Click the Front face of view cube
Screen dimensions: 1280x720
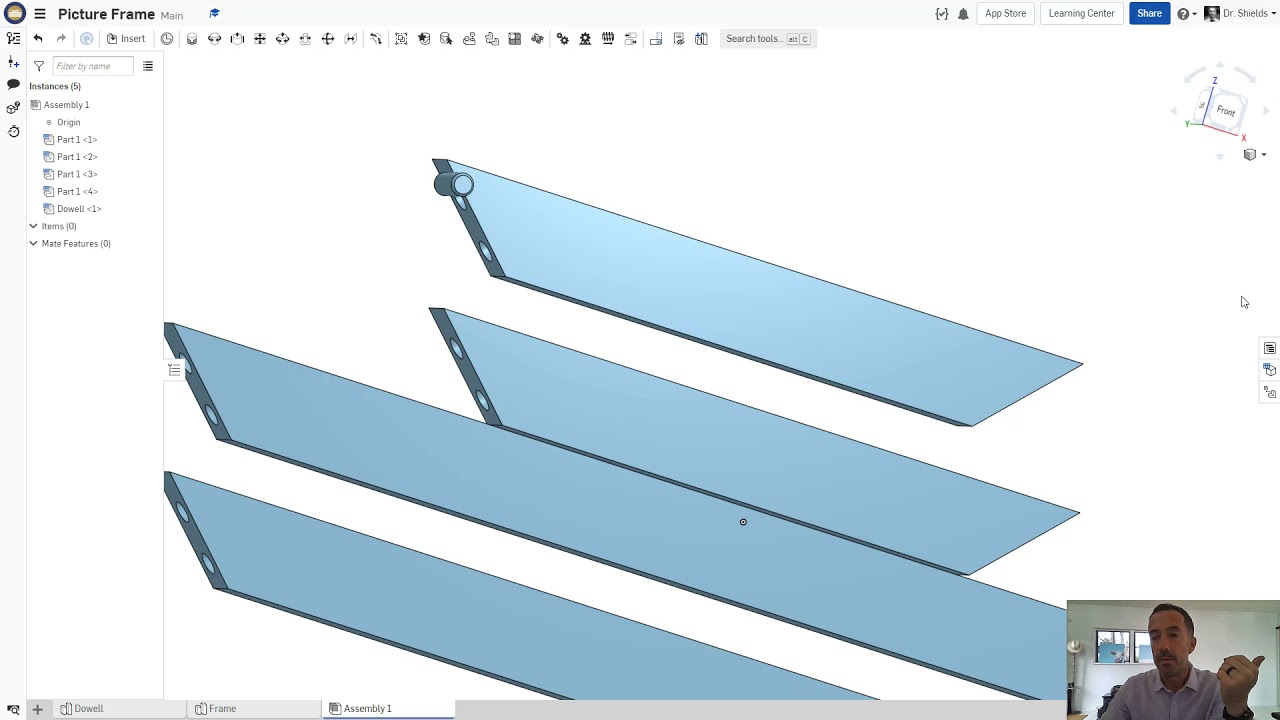pos(1226,110)
